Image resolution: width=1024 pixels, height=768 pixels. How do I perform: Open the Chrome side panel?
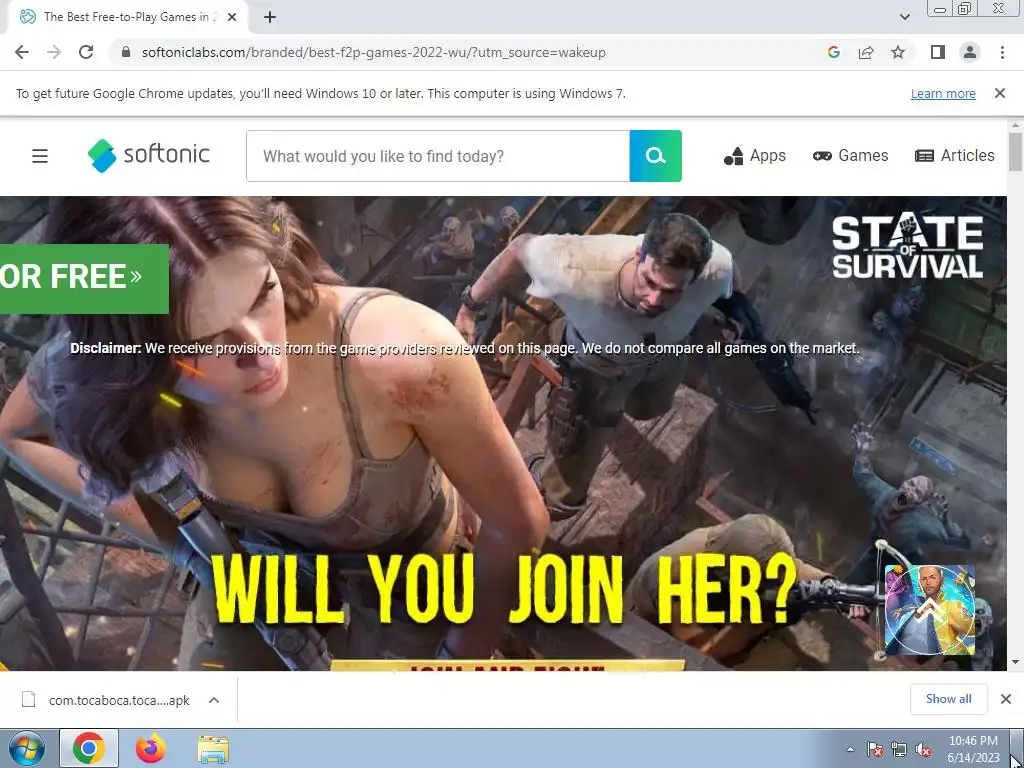point(938,52)
